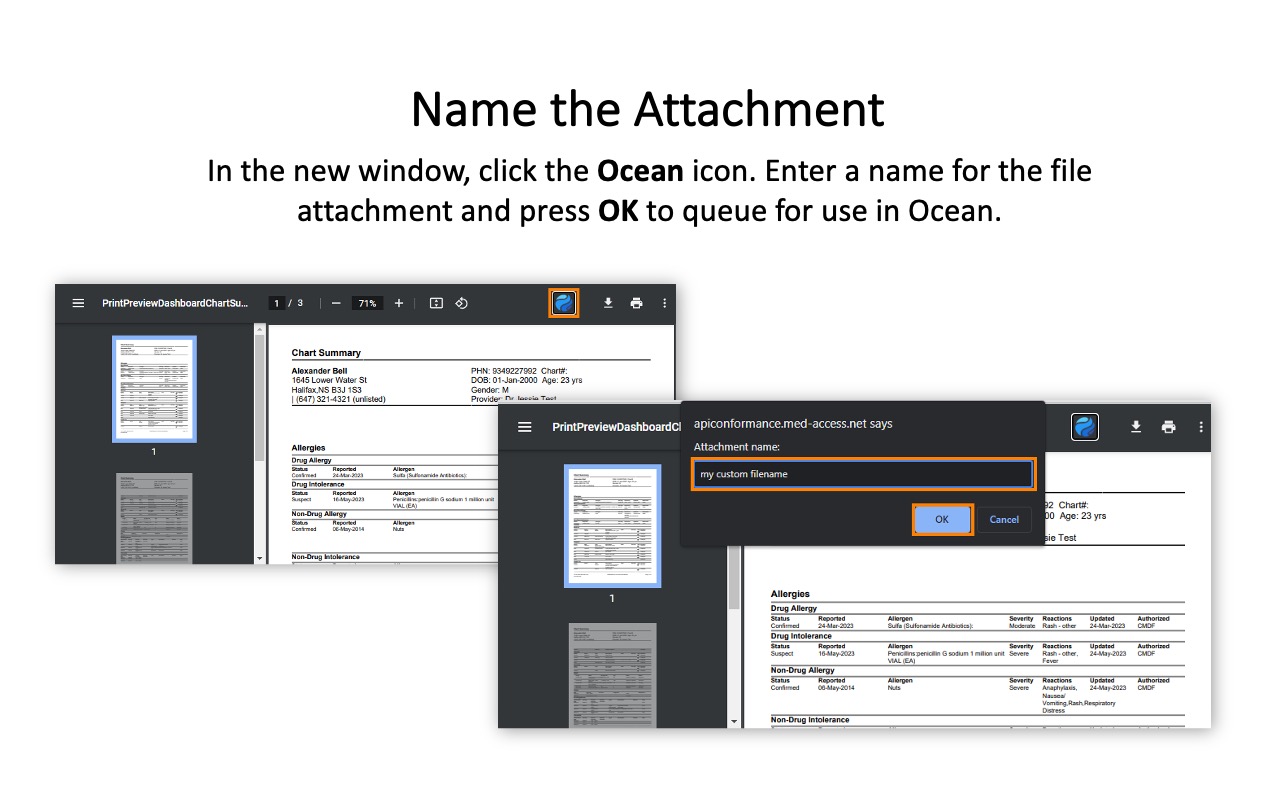The height and width of the screenshot is (800, 1280).
Task: Download PDF in left viewer window
Action: [608, 303]
